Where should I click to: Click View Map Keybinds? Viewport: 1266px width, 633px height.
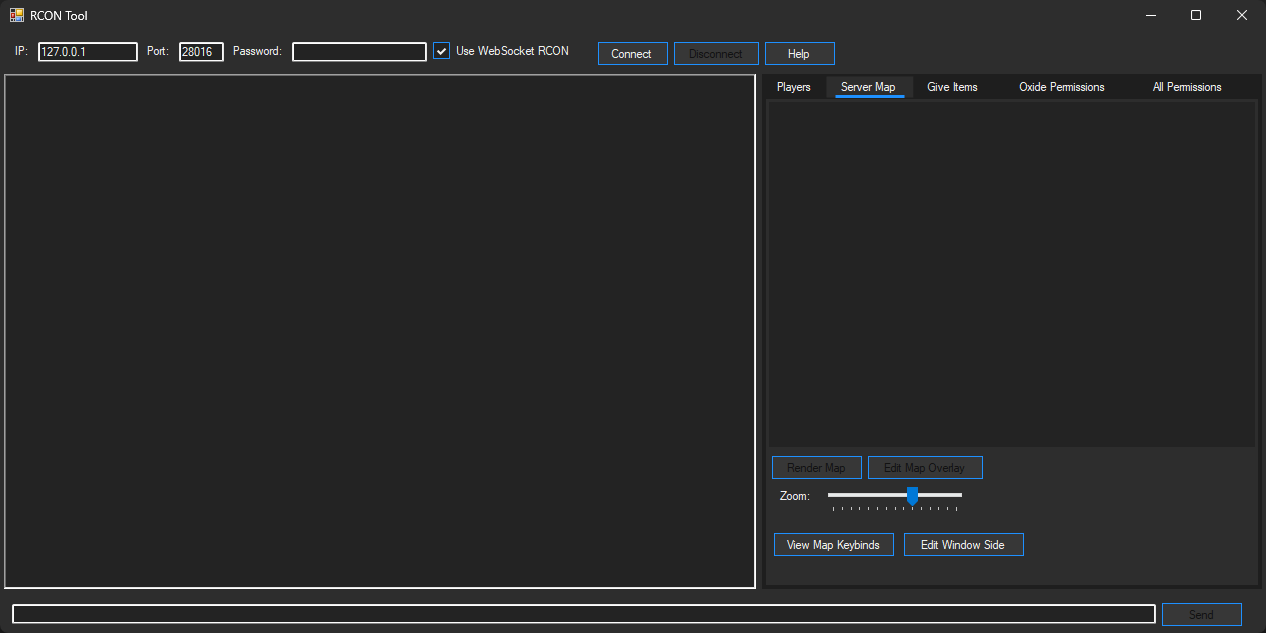(833, 544)
